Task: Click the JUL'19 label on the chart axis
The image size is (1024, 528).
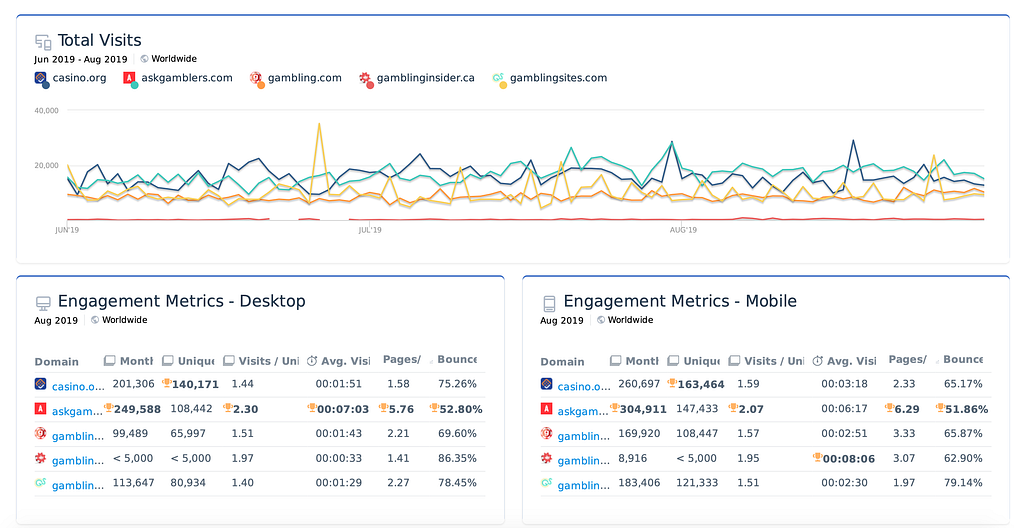Action: click(370, 230)
